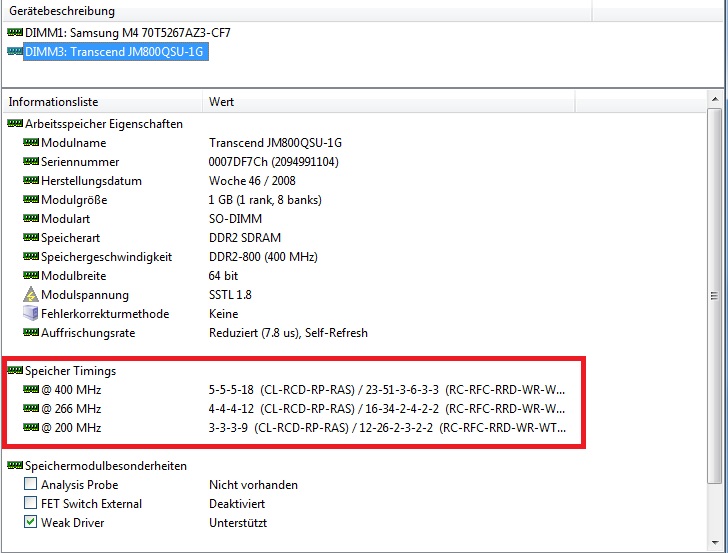Select value Unterstützt
The image size is (728, 553).
click(238, 523)
